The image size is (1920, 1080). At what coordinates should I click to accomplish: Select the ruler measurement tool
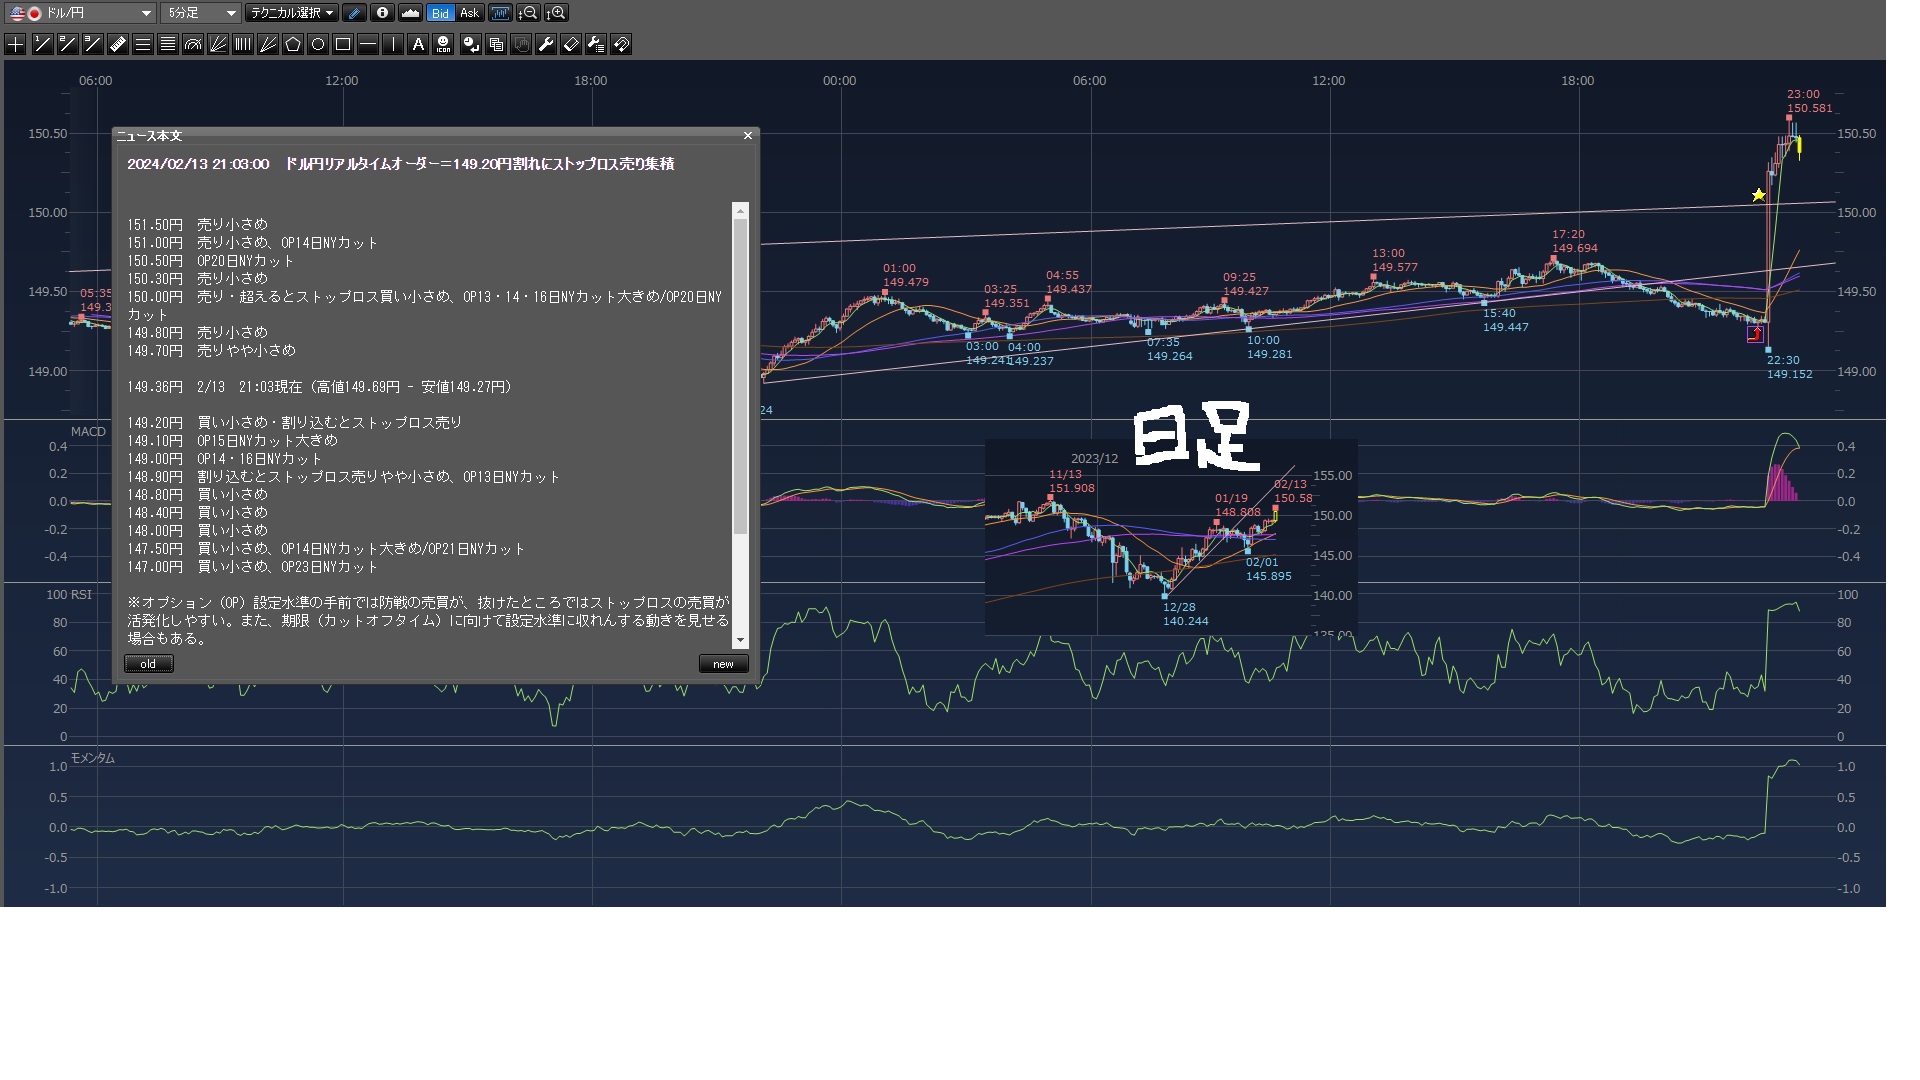[118, 44]
